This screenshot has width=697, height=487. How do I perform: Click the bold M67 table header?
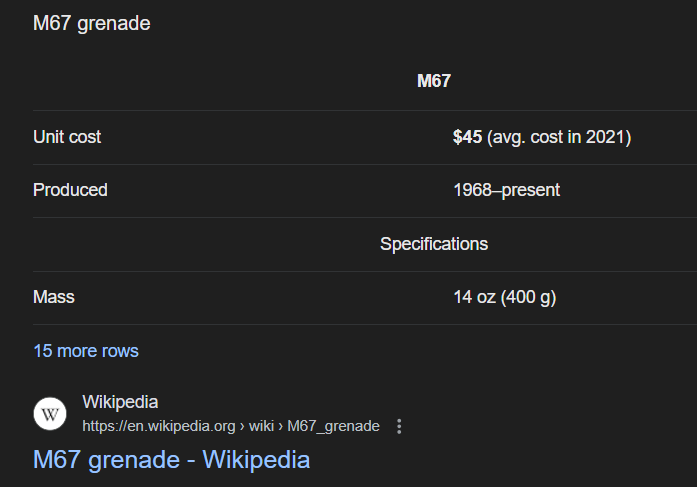(x=434, y=81)
